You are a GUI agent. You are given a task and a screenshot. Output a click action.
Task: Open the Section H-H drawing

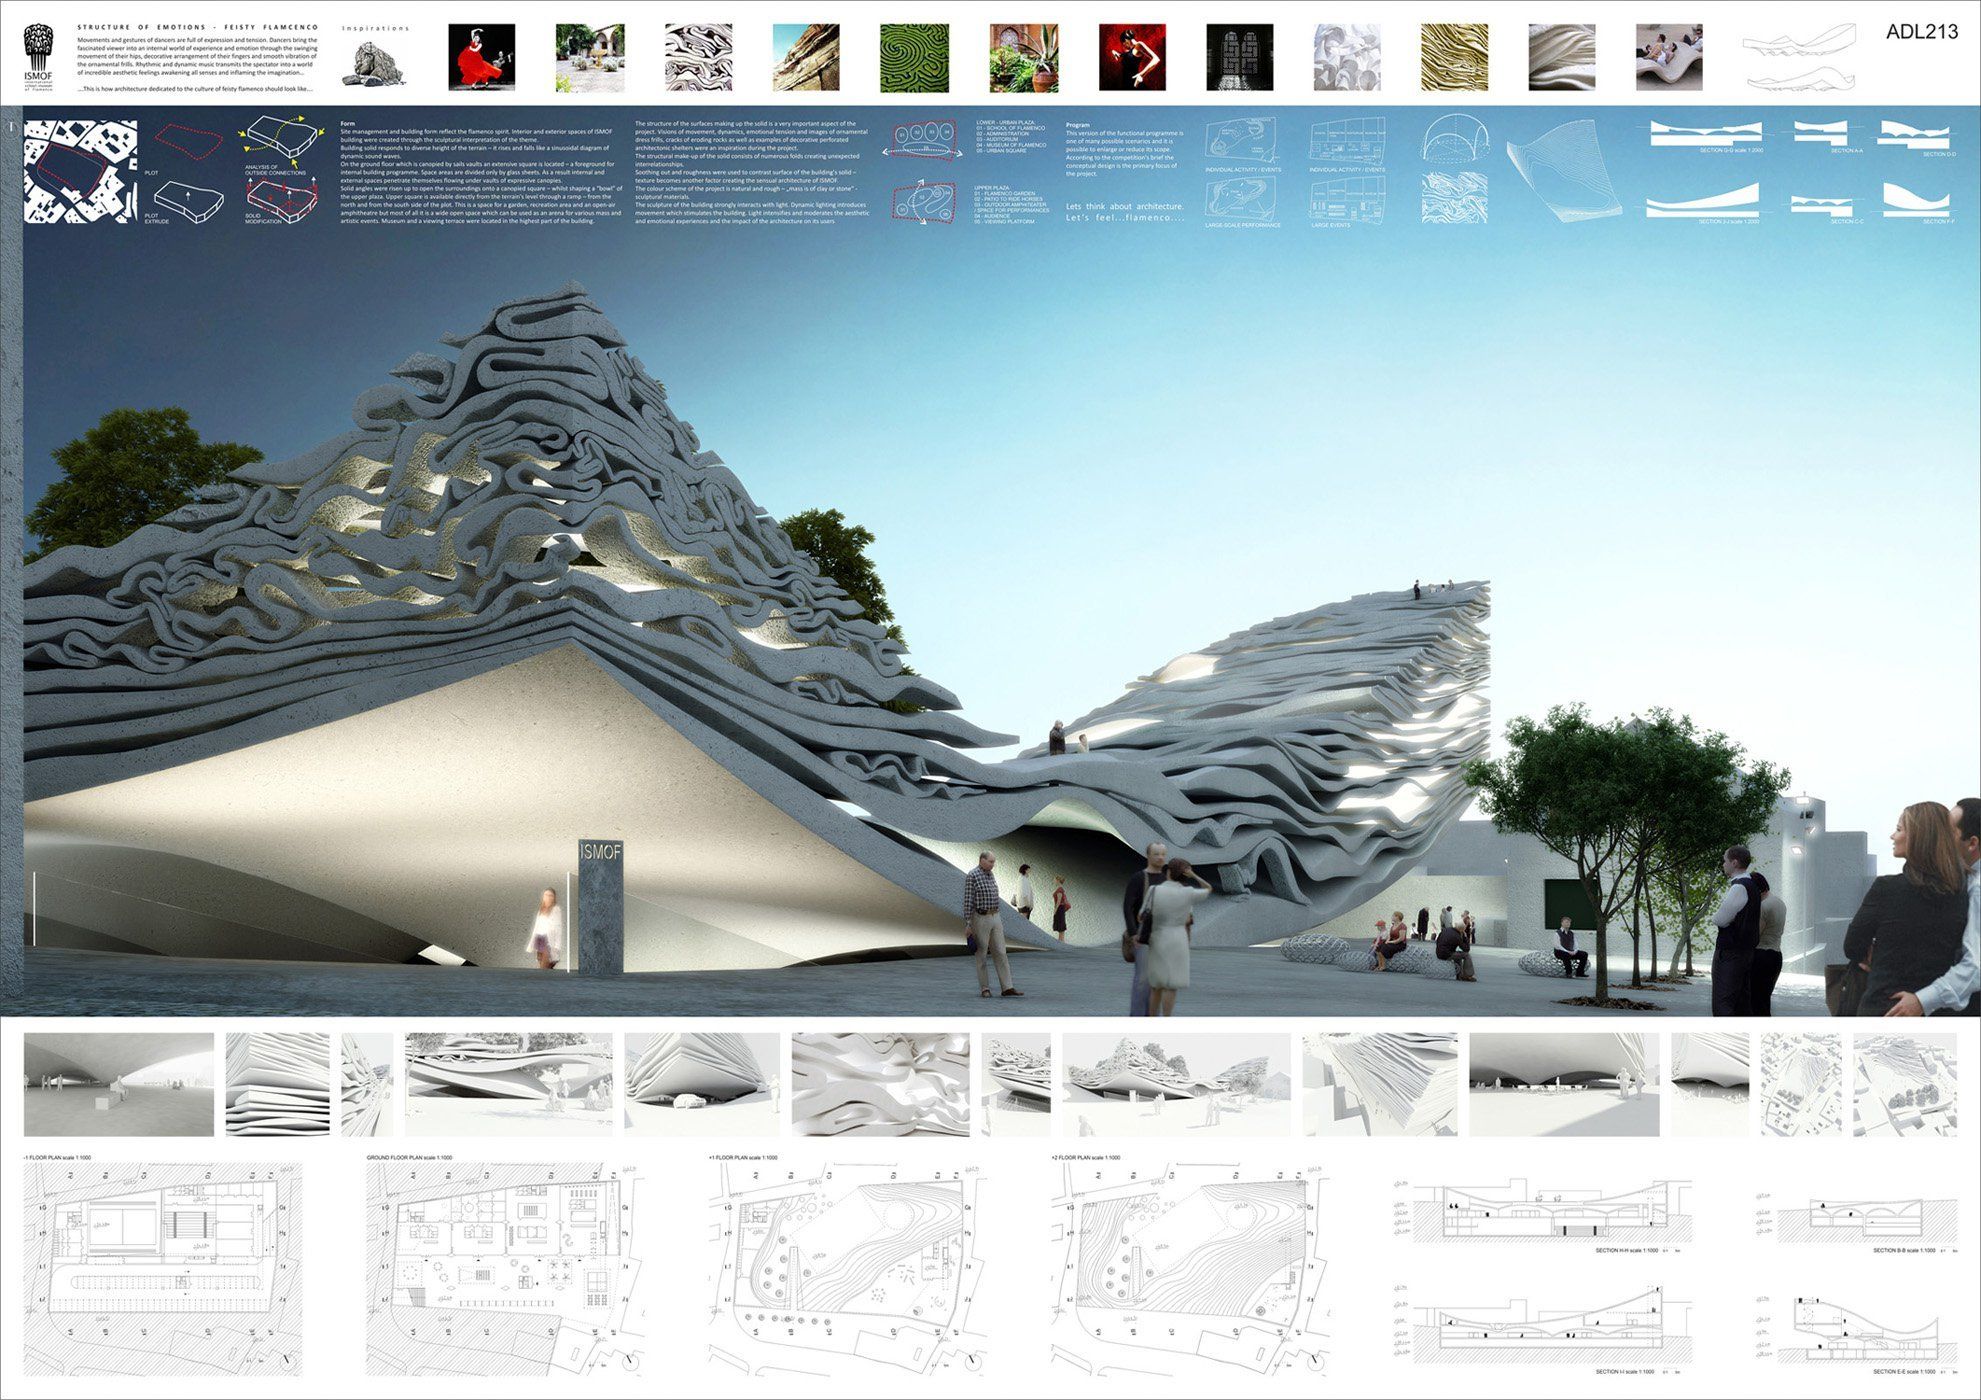point(1554,1213)
